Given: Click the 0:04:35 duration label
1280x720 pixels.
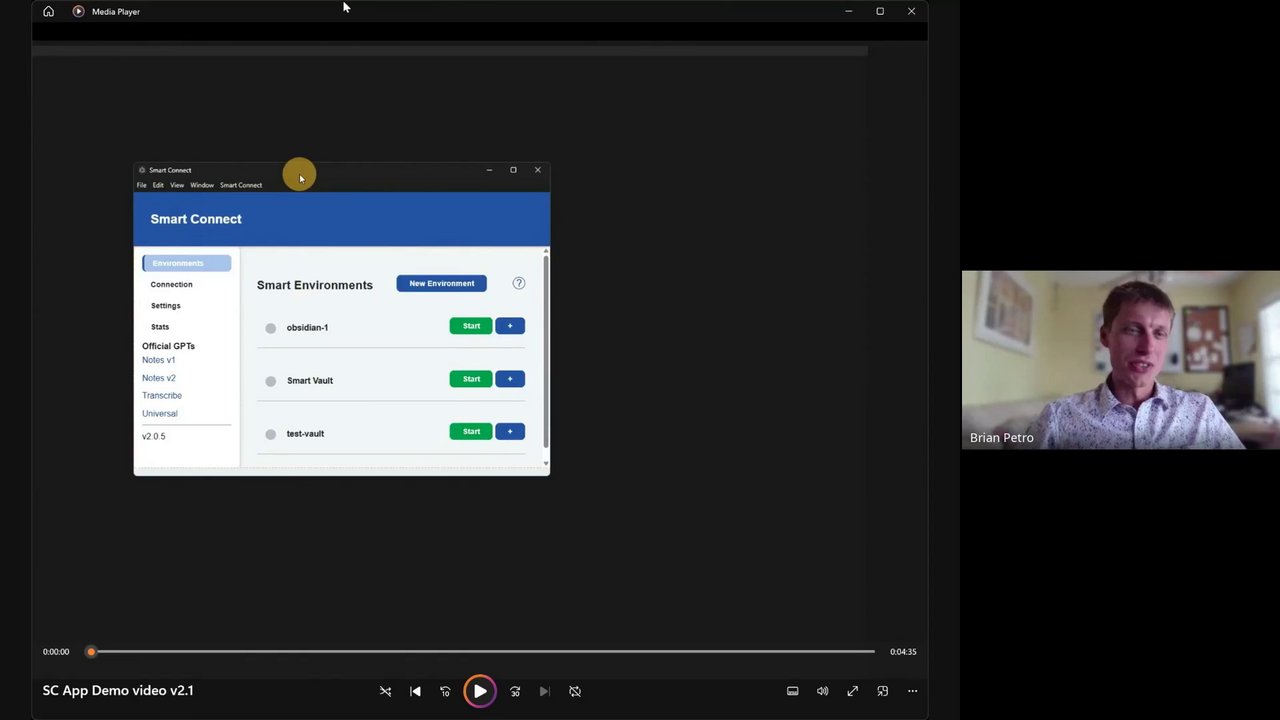Looking at the screenshot, I should (903, 652).
